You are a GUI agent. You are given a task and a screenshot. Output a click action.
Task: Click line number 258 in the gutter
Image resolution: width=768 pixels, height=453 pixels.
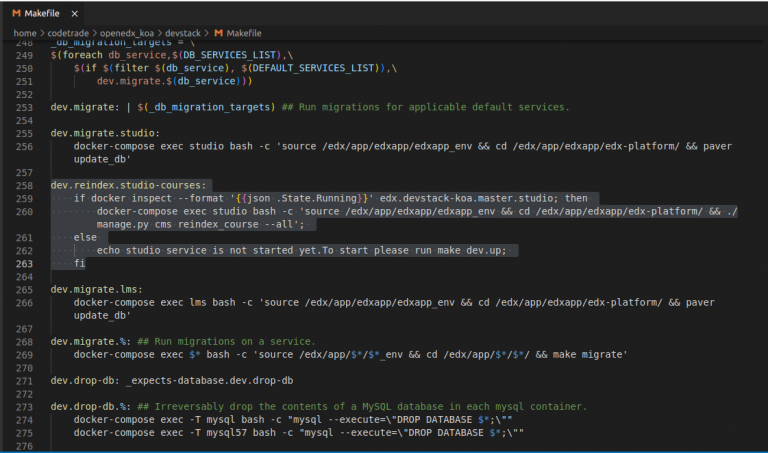(x=26, y=185)
